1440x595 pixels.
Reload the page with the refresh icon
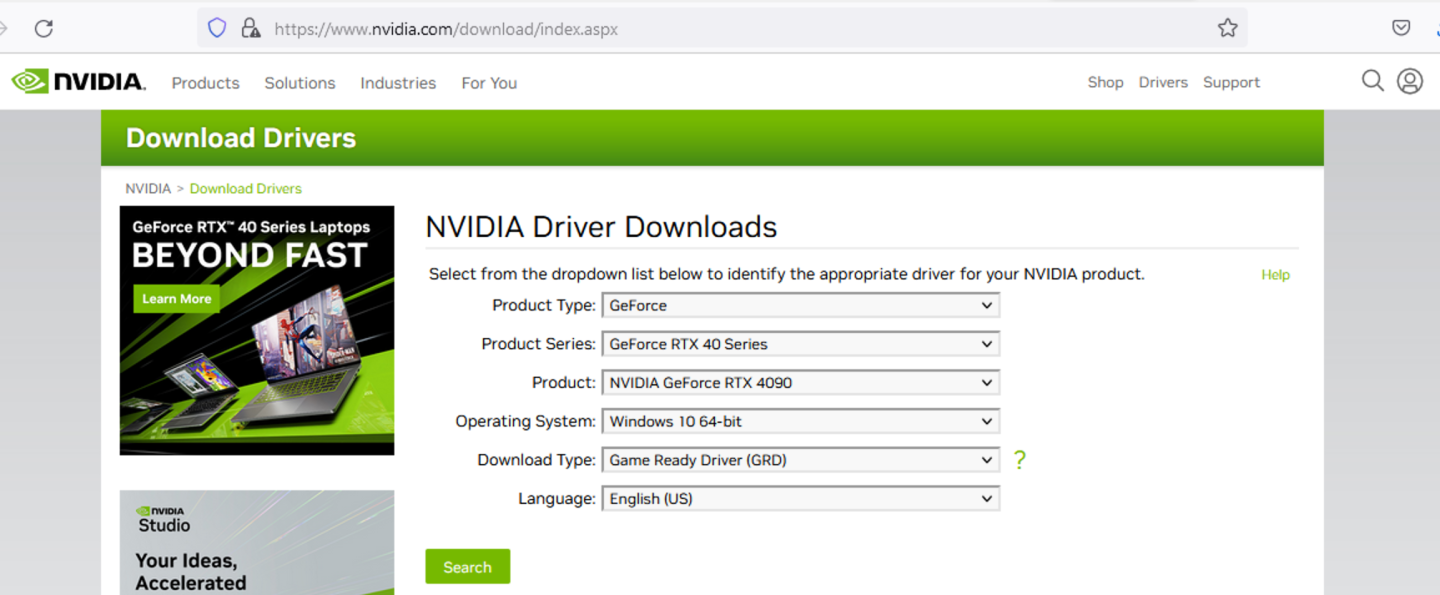point(43,29)
